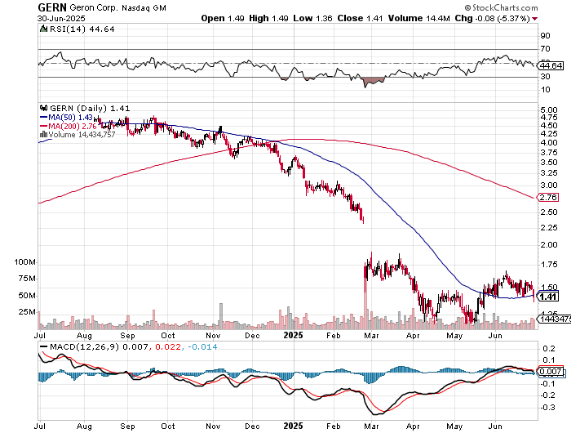The image size is (571, 433).
Task: Click the red down-arrow change indicator
Action: tap(535, 19)
